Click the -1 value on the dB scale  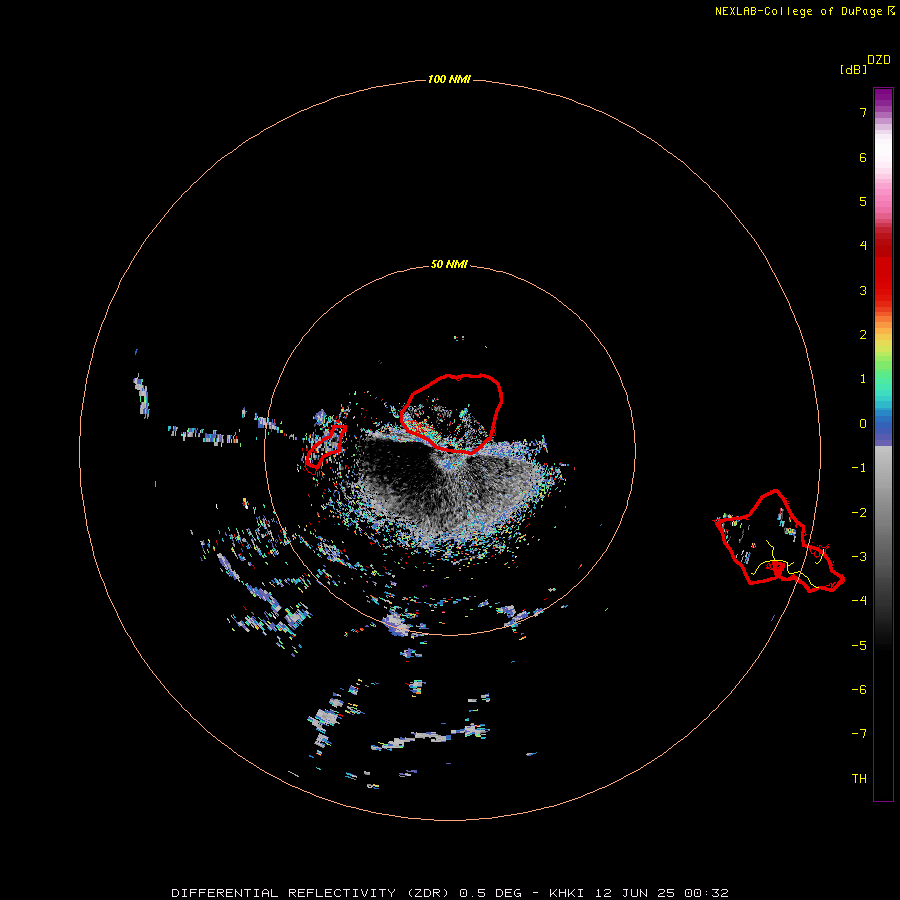859,468
